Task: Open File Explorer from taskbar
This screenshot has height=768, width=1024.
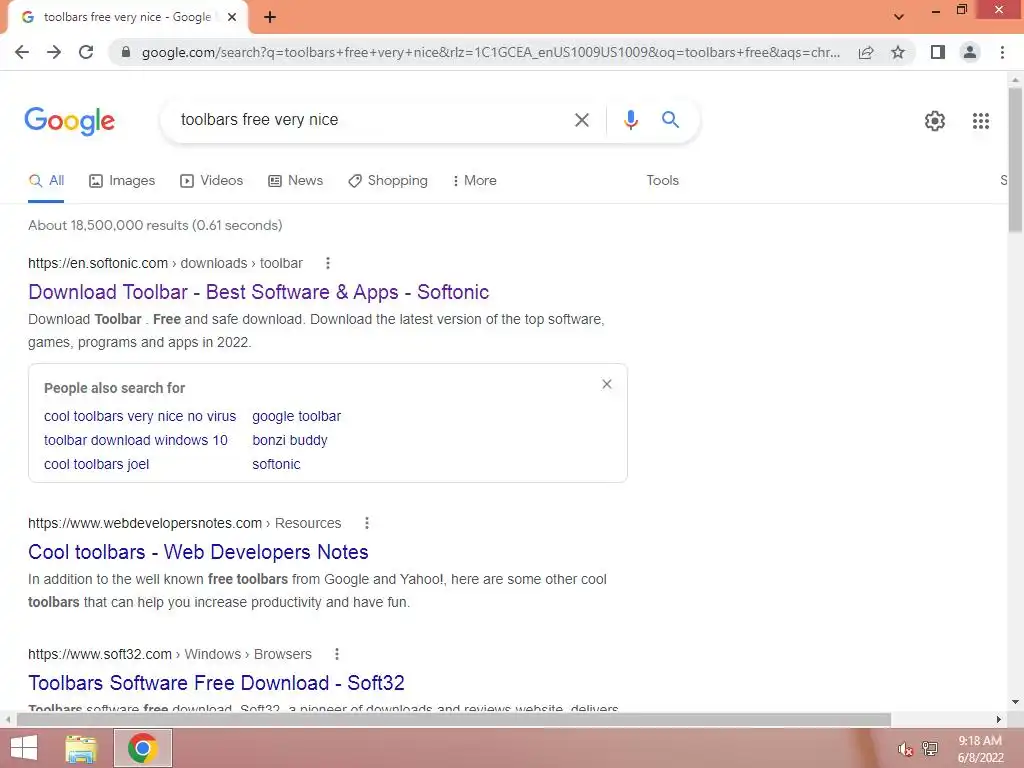Action: pos(81,749)
